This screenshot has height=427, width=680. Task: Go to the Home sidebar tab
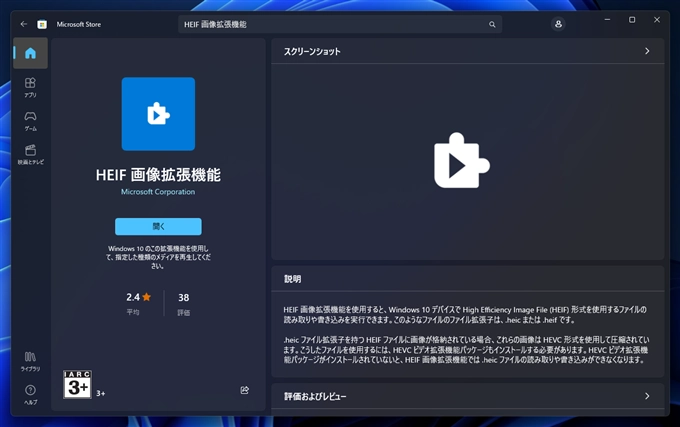coord(30,53)
